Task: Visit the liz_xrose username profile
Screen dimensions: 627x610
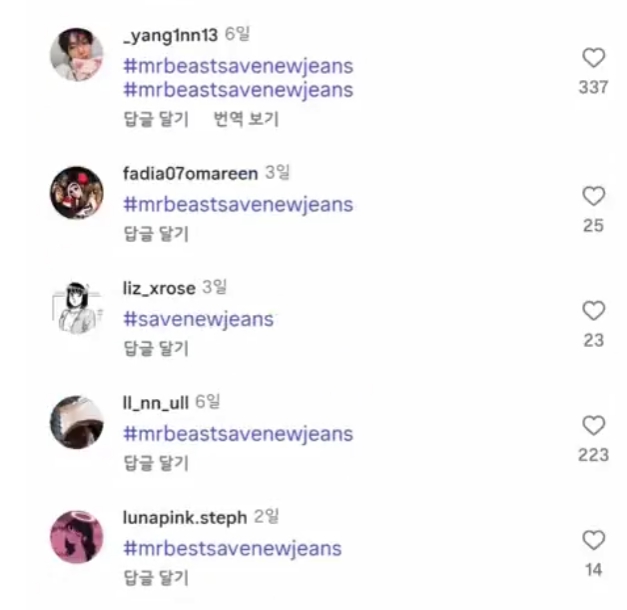Action: coord(159,289)
